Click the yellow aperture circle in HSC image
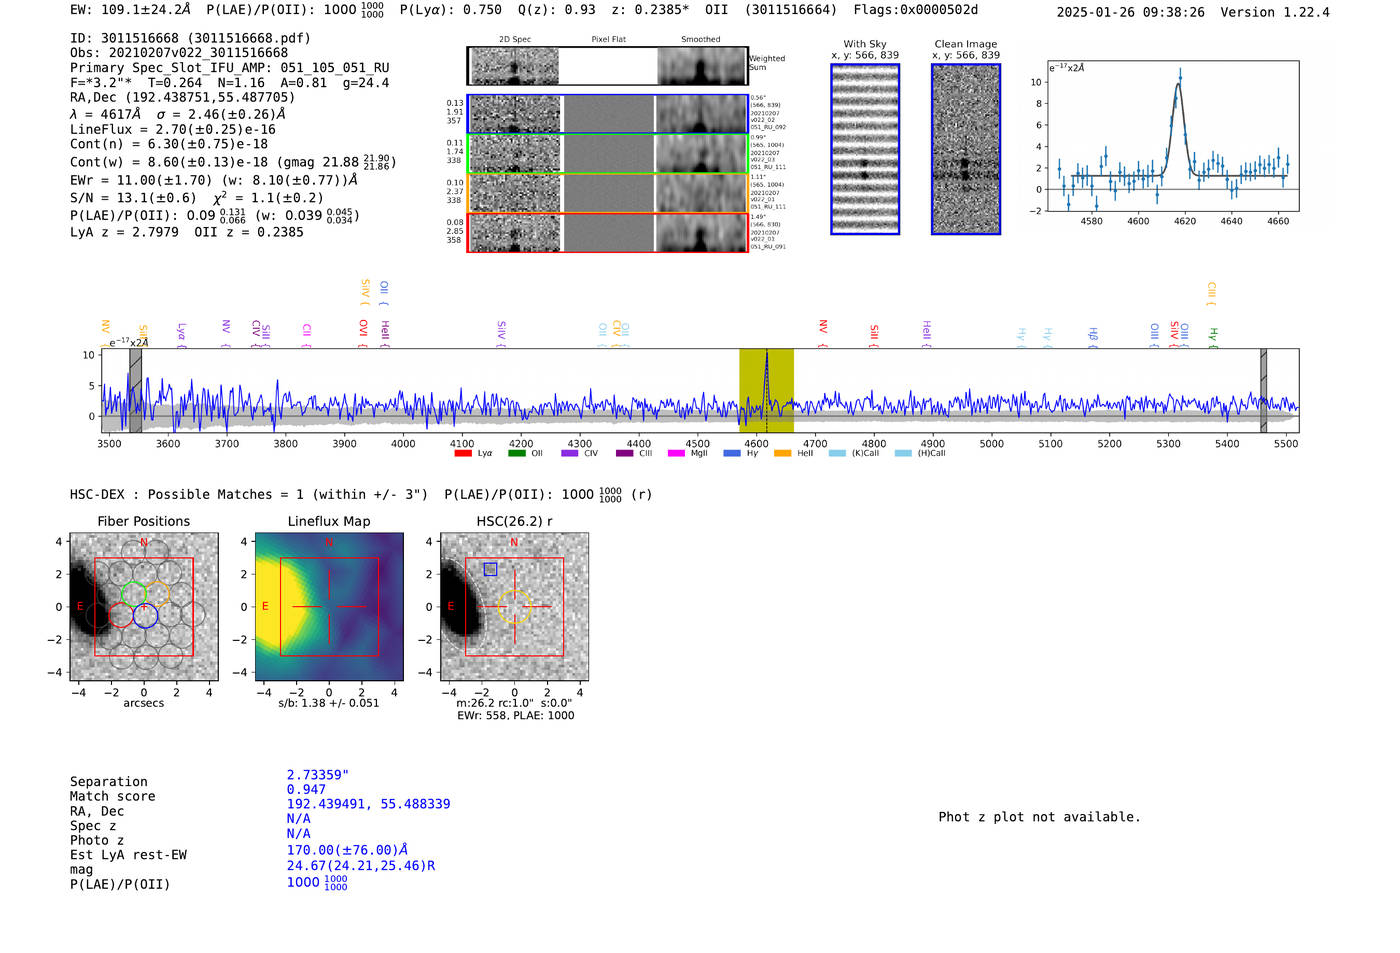Viewport: 1400px width, 953px height. [x=514, y=606]
